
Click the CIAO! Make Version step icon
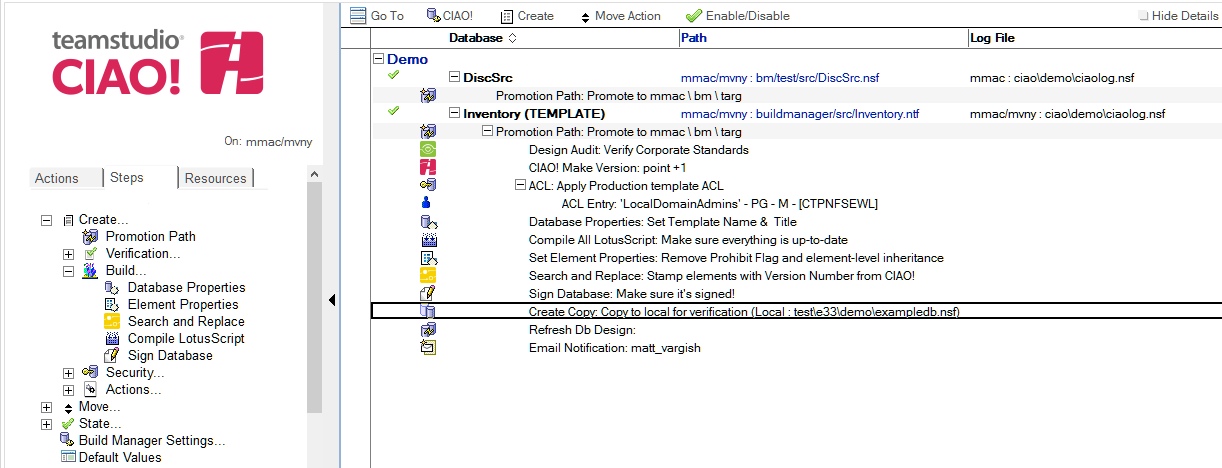[428, 168]
